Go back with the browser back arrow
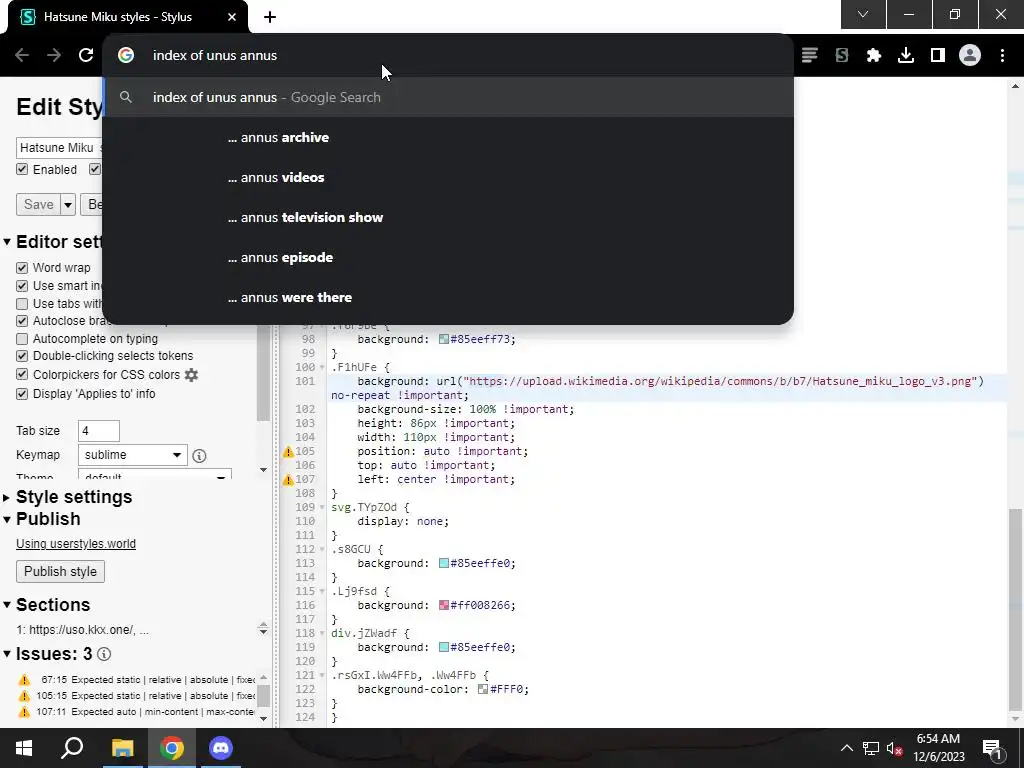1024x768 pixels. click(22, 56)
